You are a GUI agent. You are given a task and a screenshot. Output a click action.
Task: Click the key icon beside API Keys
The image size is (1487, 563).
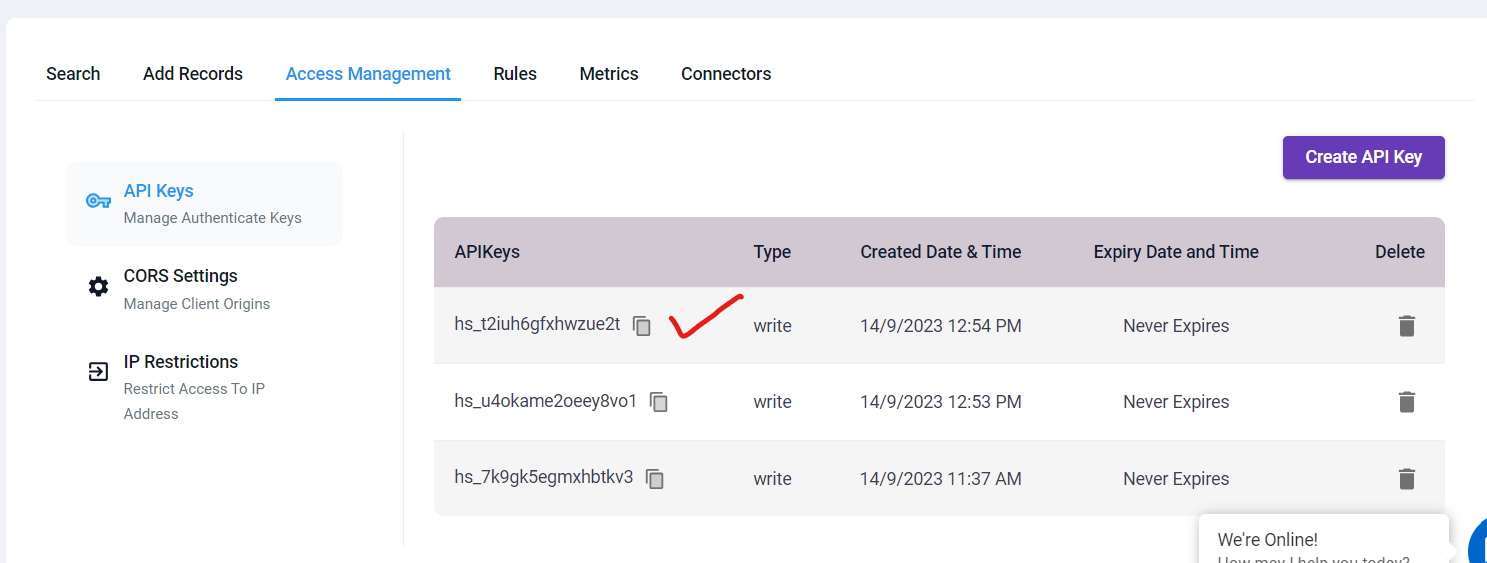click(98, 201)
